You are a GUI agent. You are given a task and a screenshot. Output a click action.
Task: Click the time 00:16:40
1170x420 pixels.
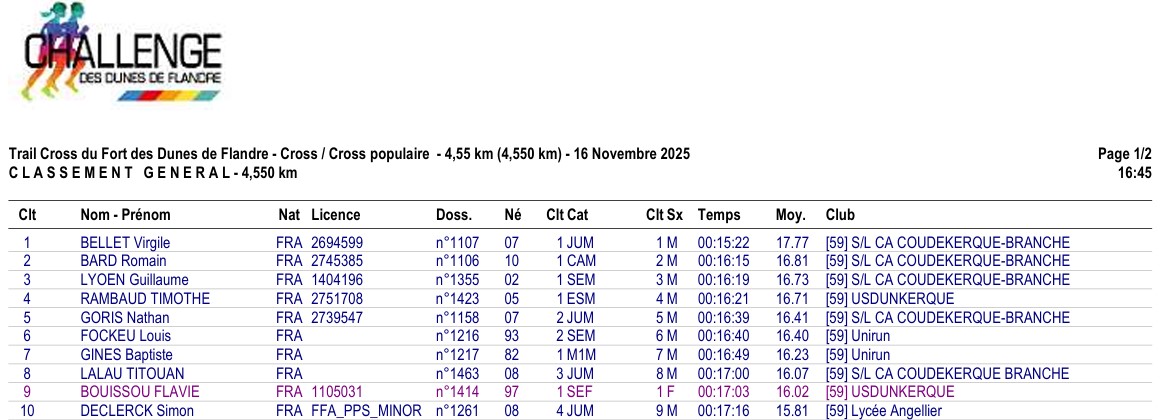pyautogui.click(x=723, y=336)
